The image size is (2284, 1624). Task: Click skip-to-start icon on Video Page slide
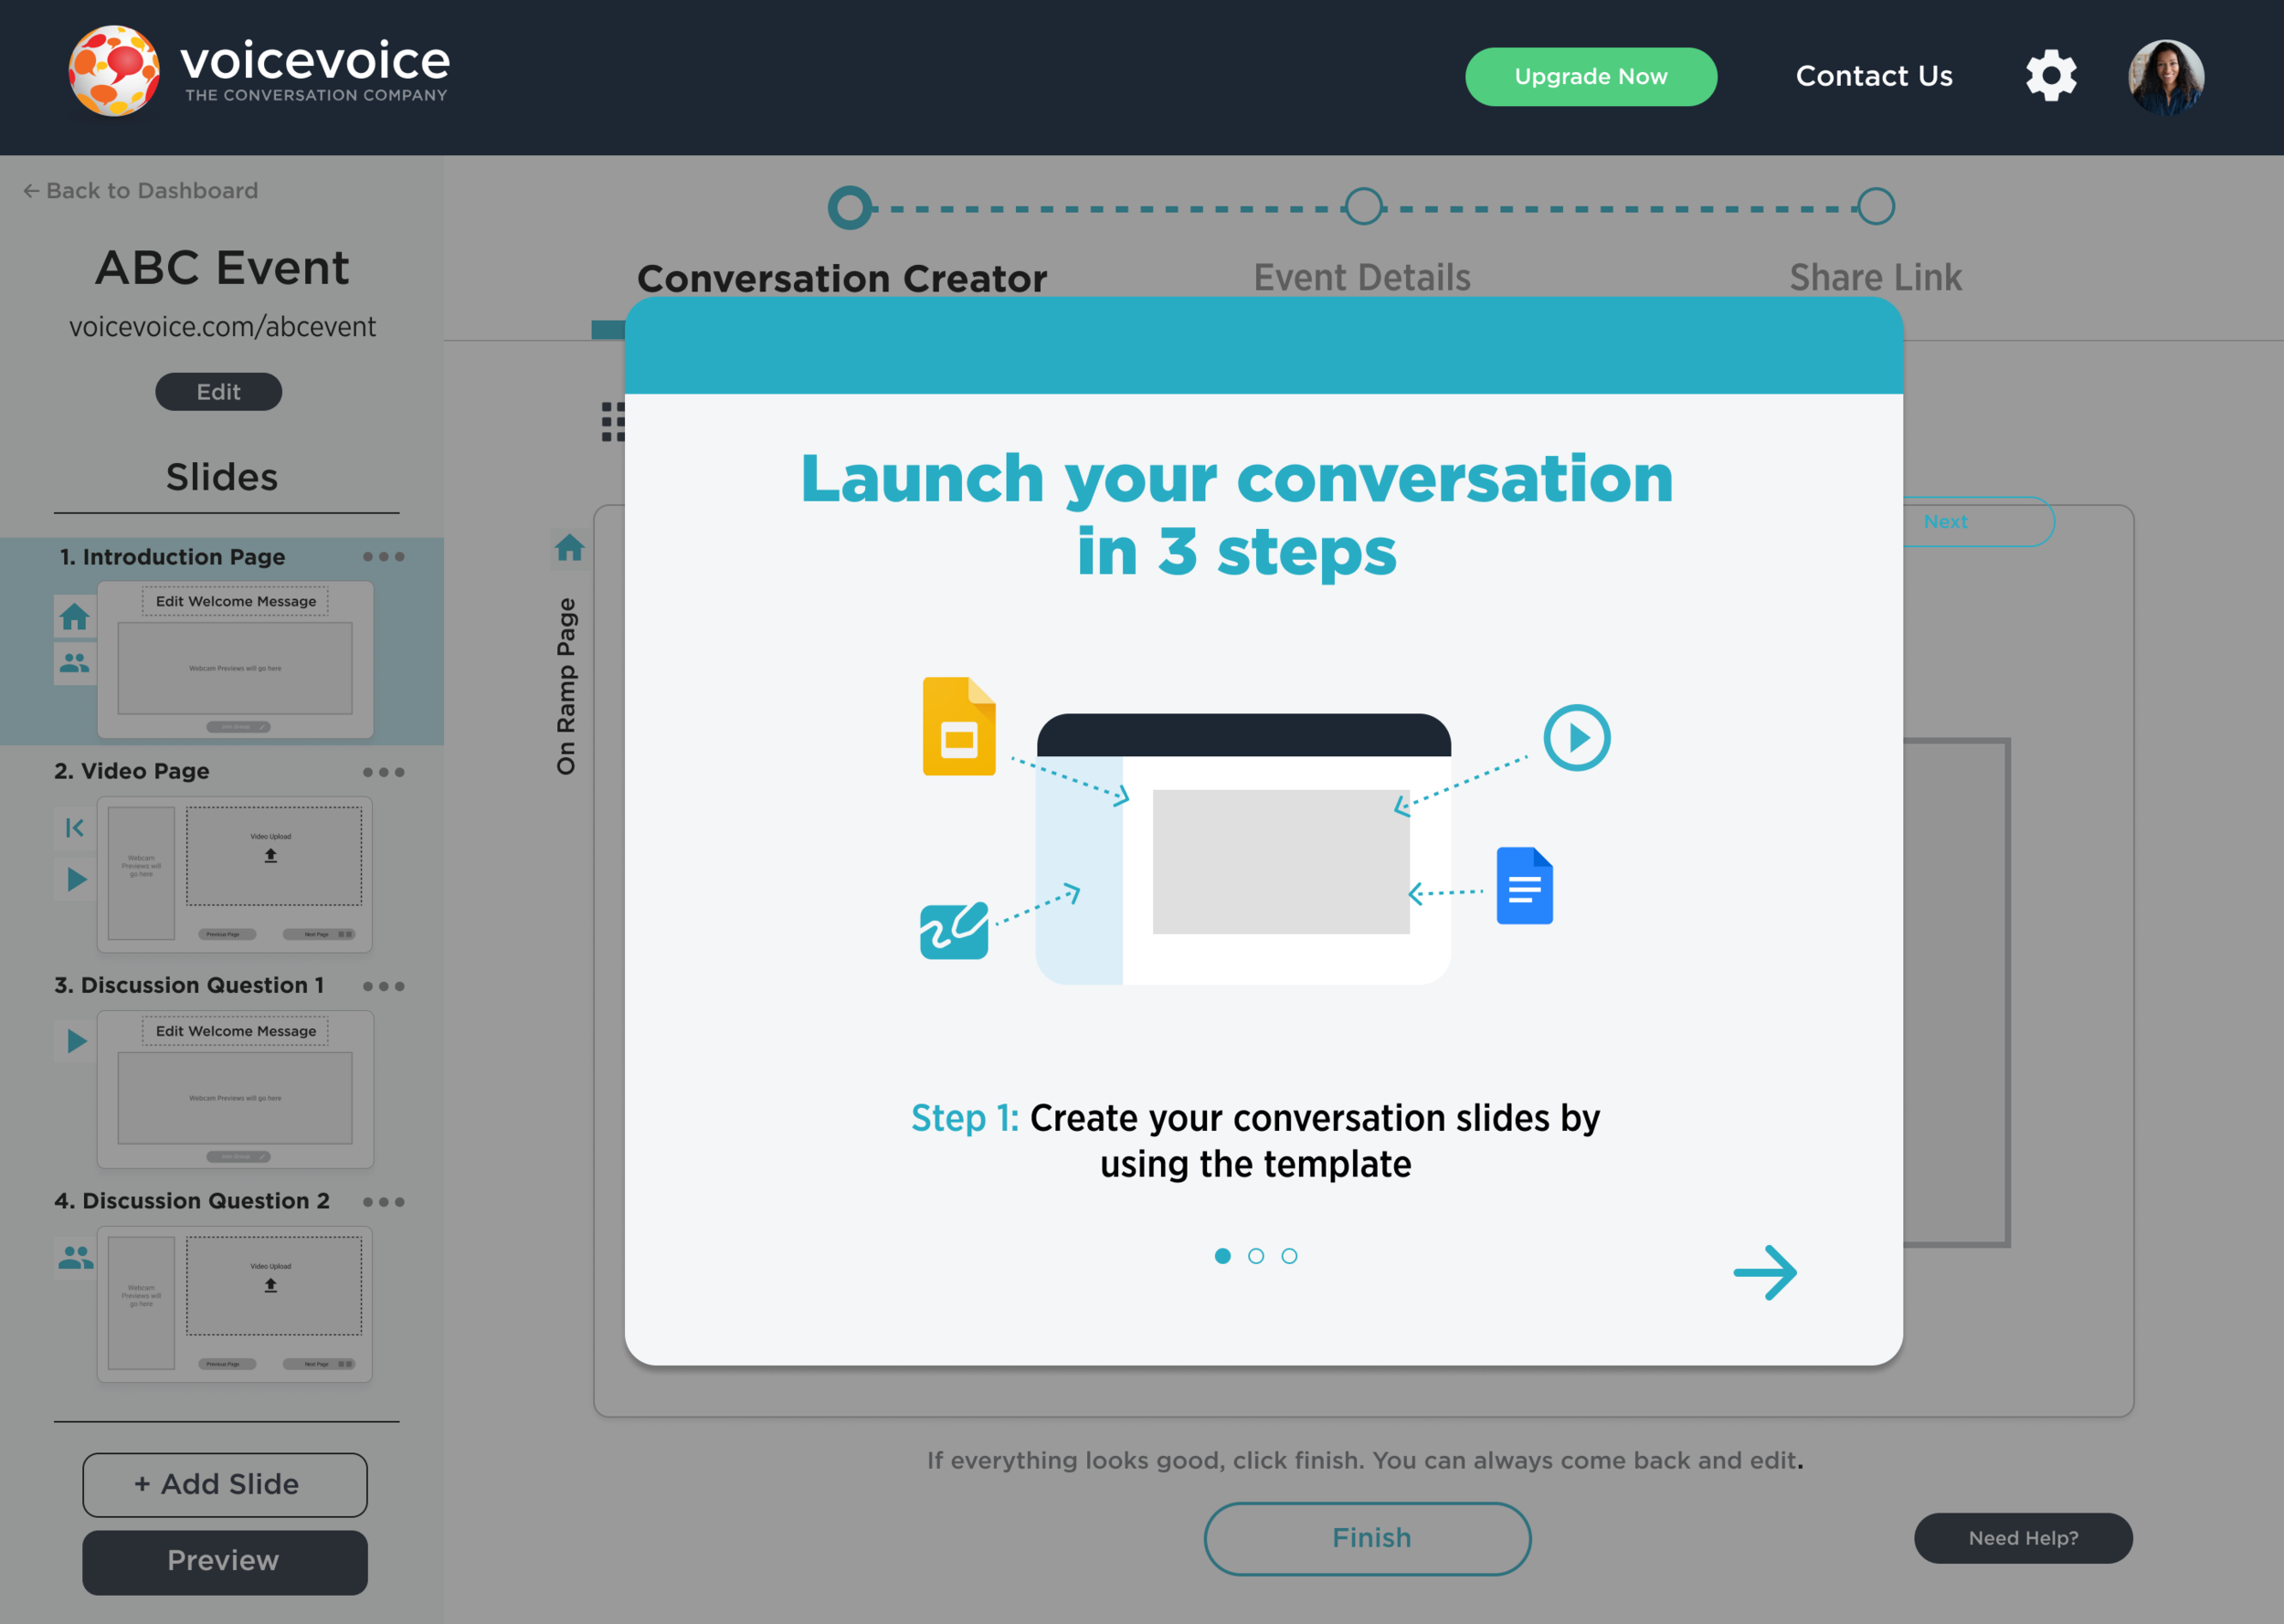74,828
